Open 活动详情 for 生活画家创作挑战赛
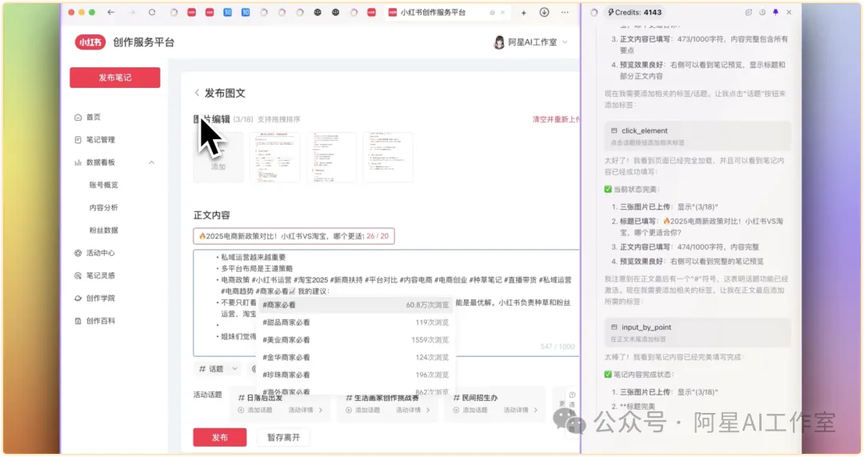Image resolution: width=864 pixels, height=457 pixels. [x=413, y=410]
